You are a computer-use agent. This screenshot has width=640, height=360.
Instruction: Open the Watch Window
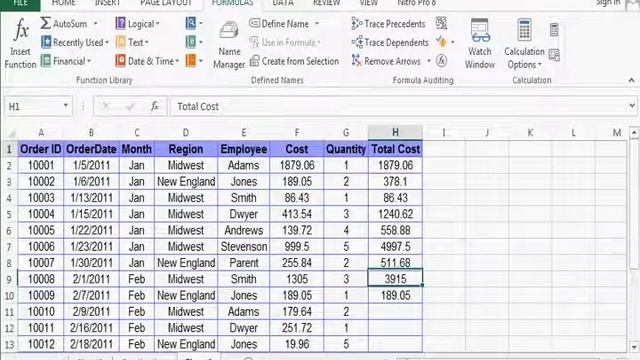480,44
